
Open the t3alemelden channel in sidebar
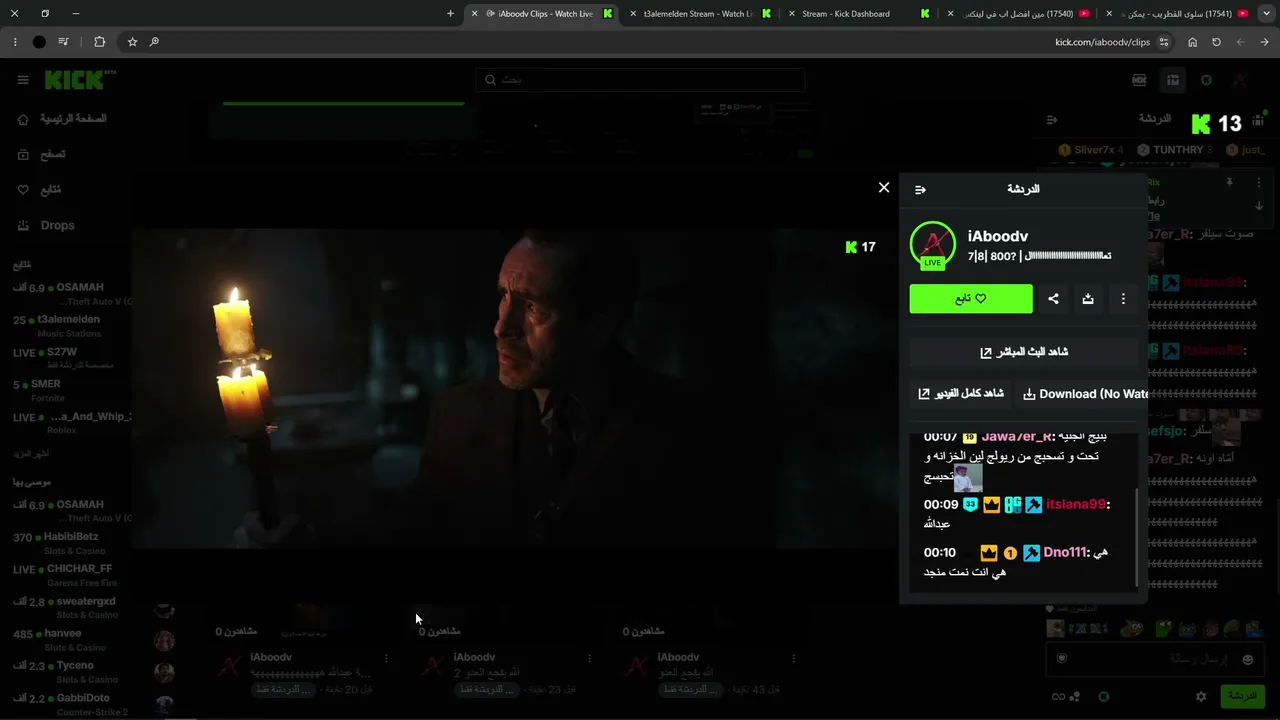(x=66, y=326)
